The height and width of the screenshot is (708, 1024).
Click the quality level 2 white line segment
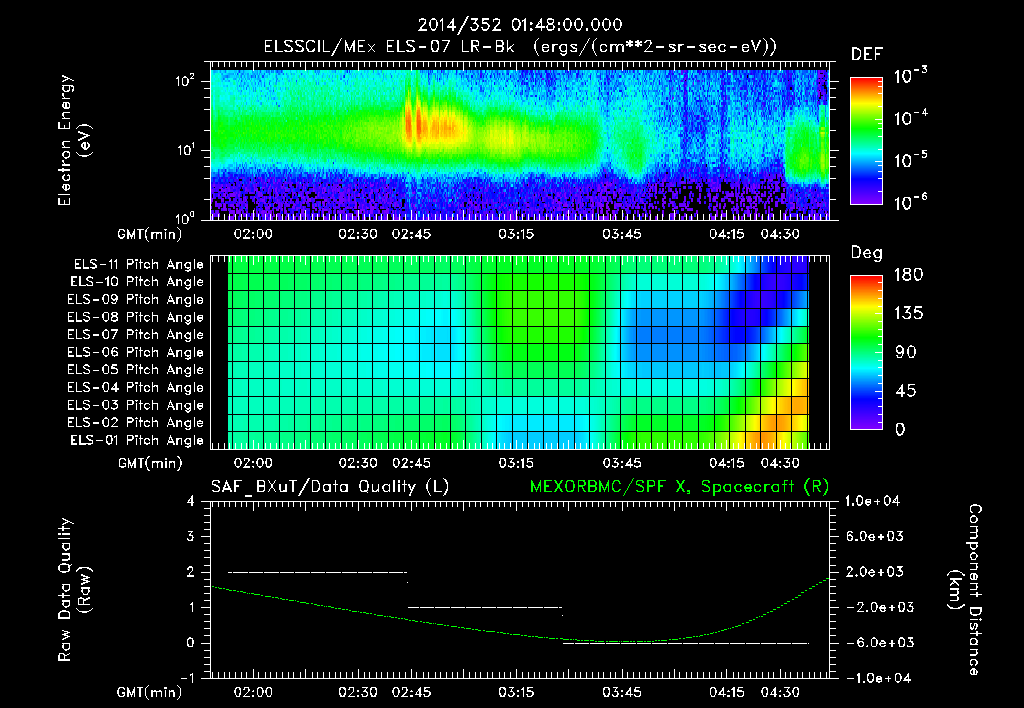point(317,572)
